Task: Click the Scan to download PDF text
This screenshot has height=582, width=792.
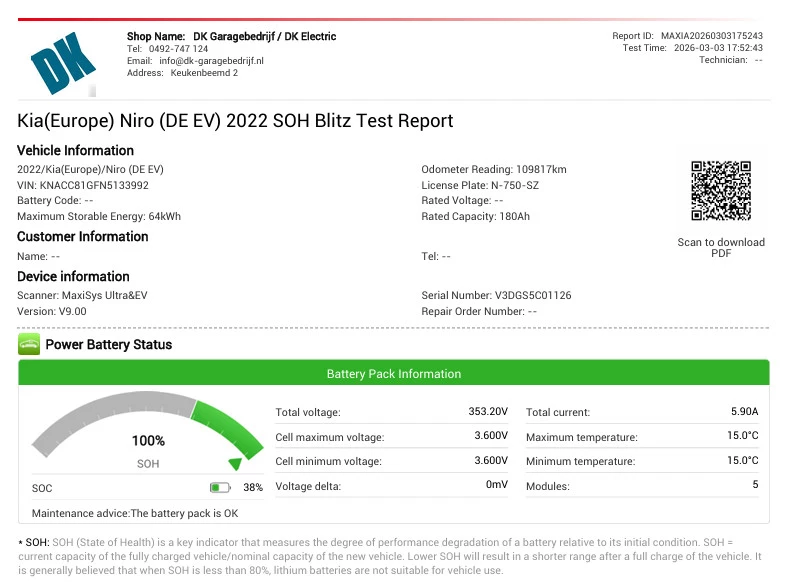Action: (721, 248)
